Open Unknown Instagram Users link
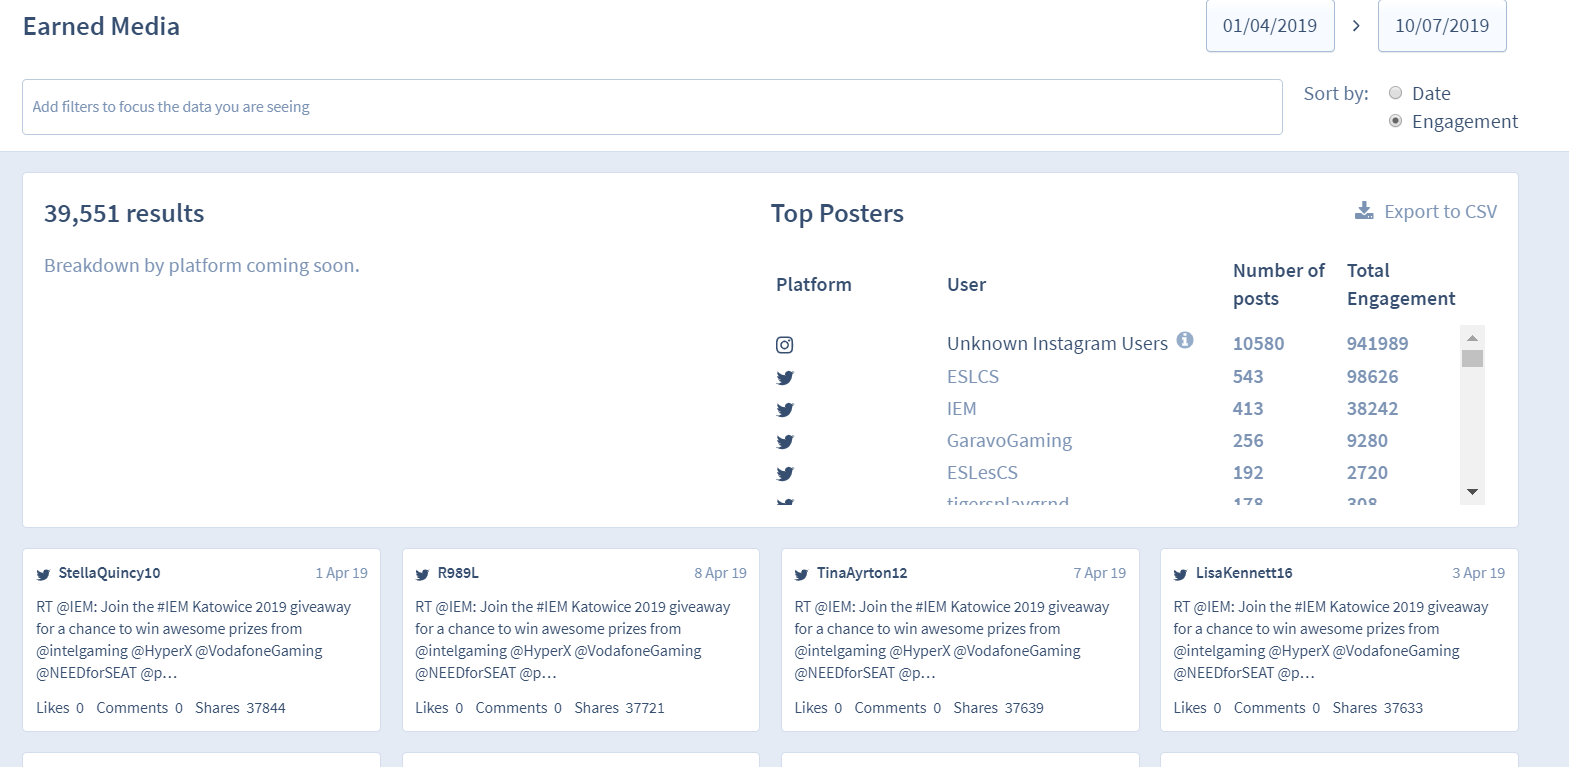 click(1057, 344)
